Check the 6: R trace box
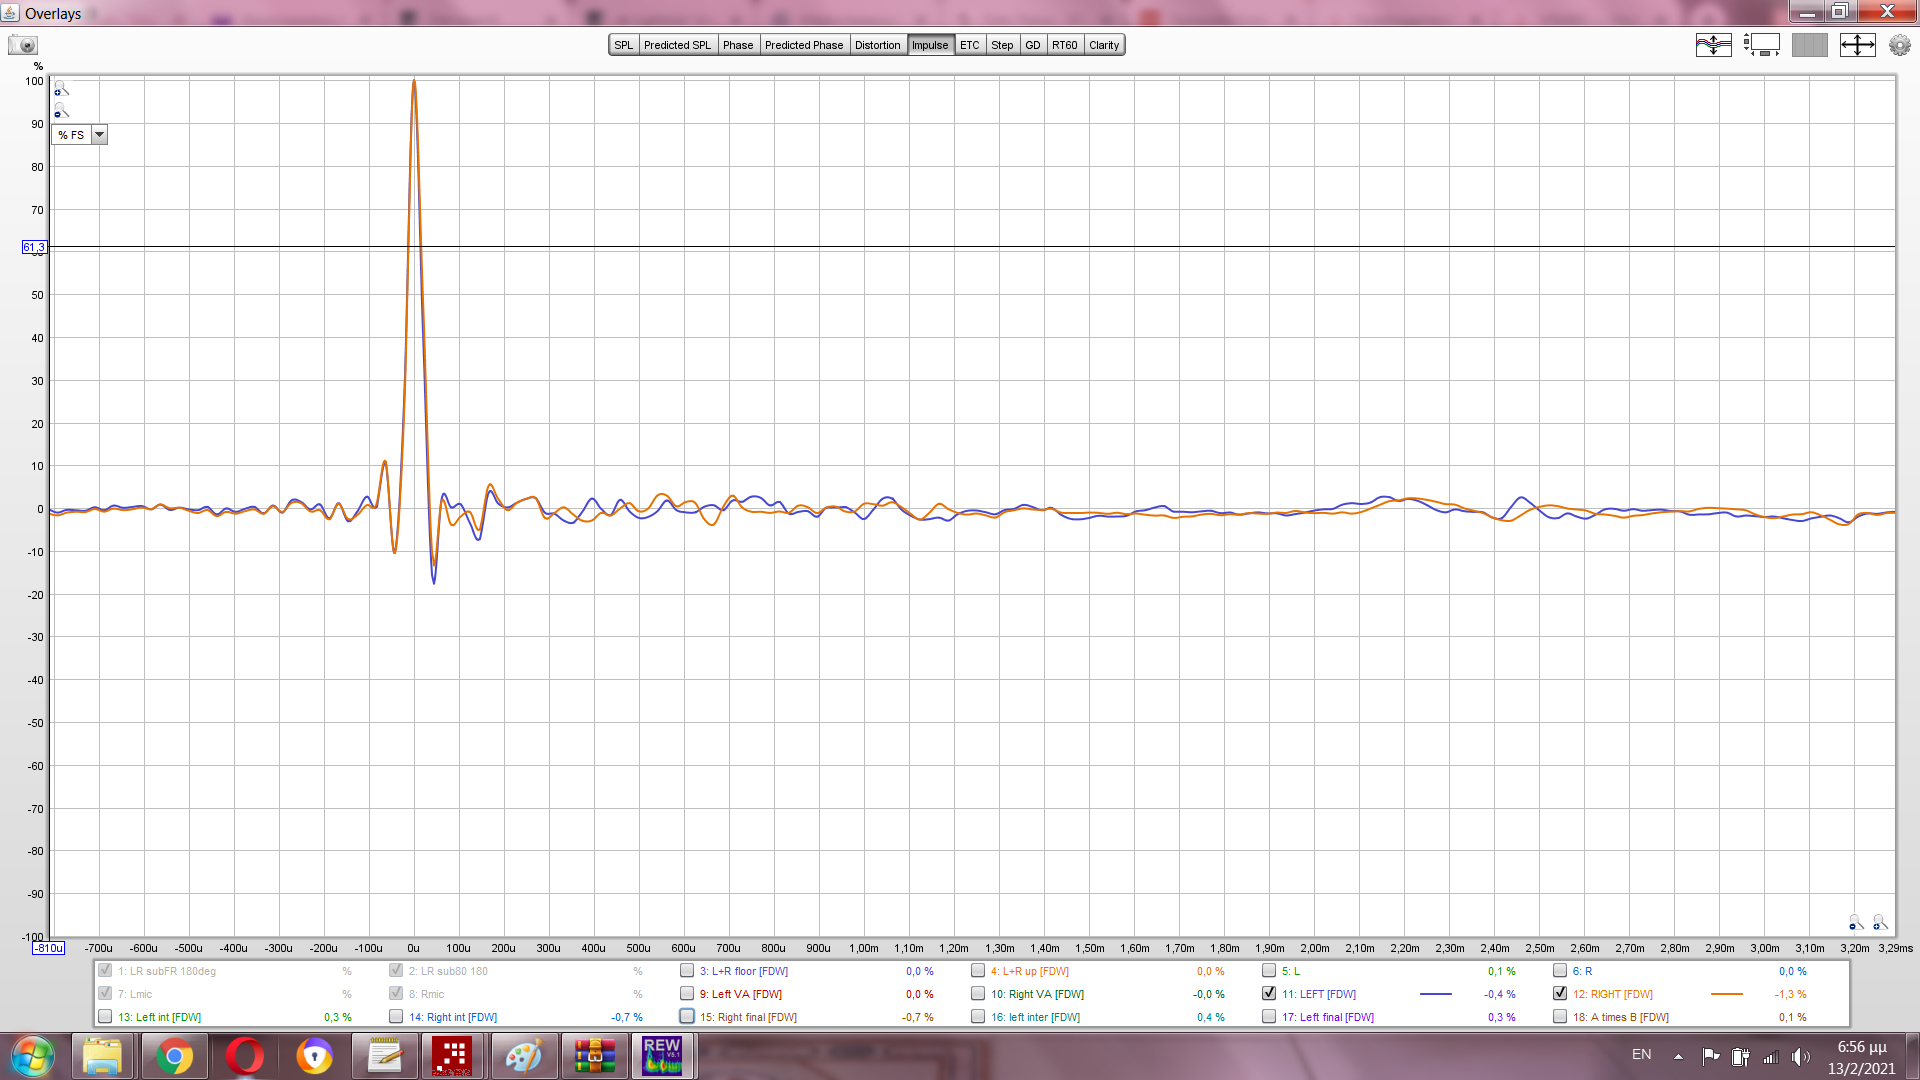The height and width of the screenshot is (1080, 1920). (x=1560, y=970)
